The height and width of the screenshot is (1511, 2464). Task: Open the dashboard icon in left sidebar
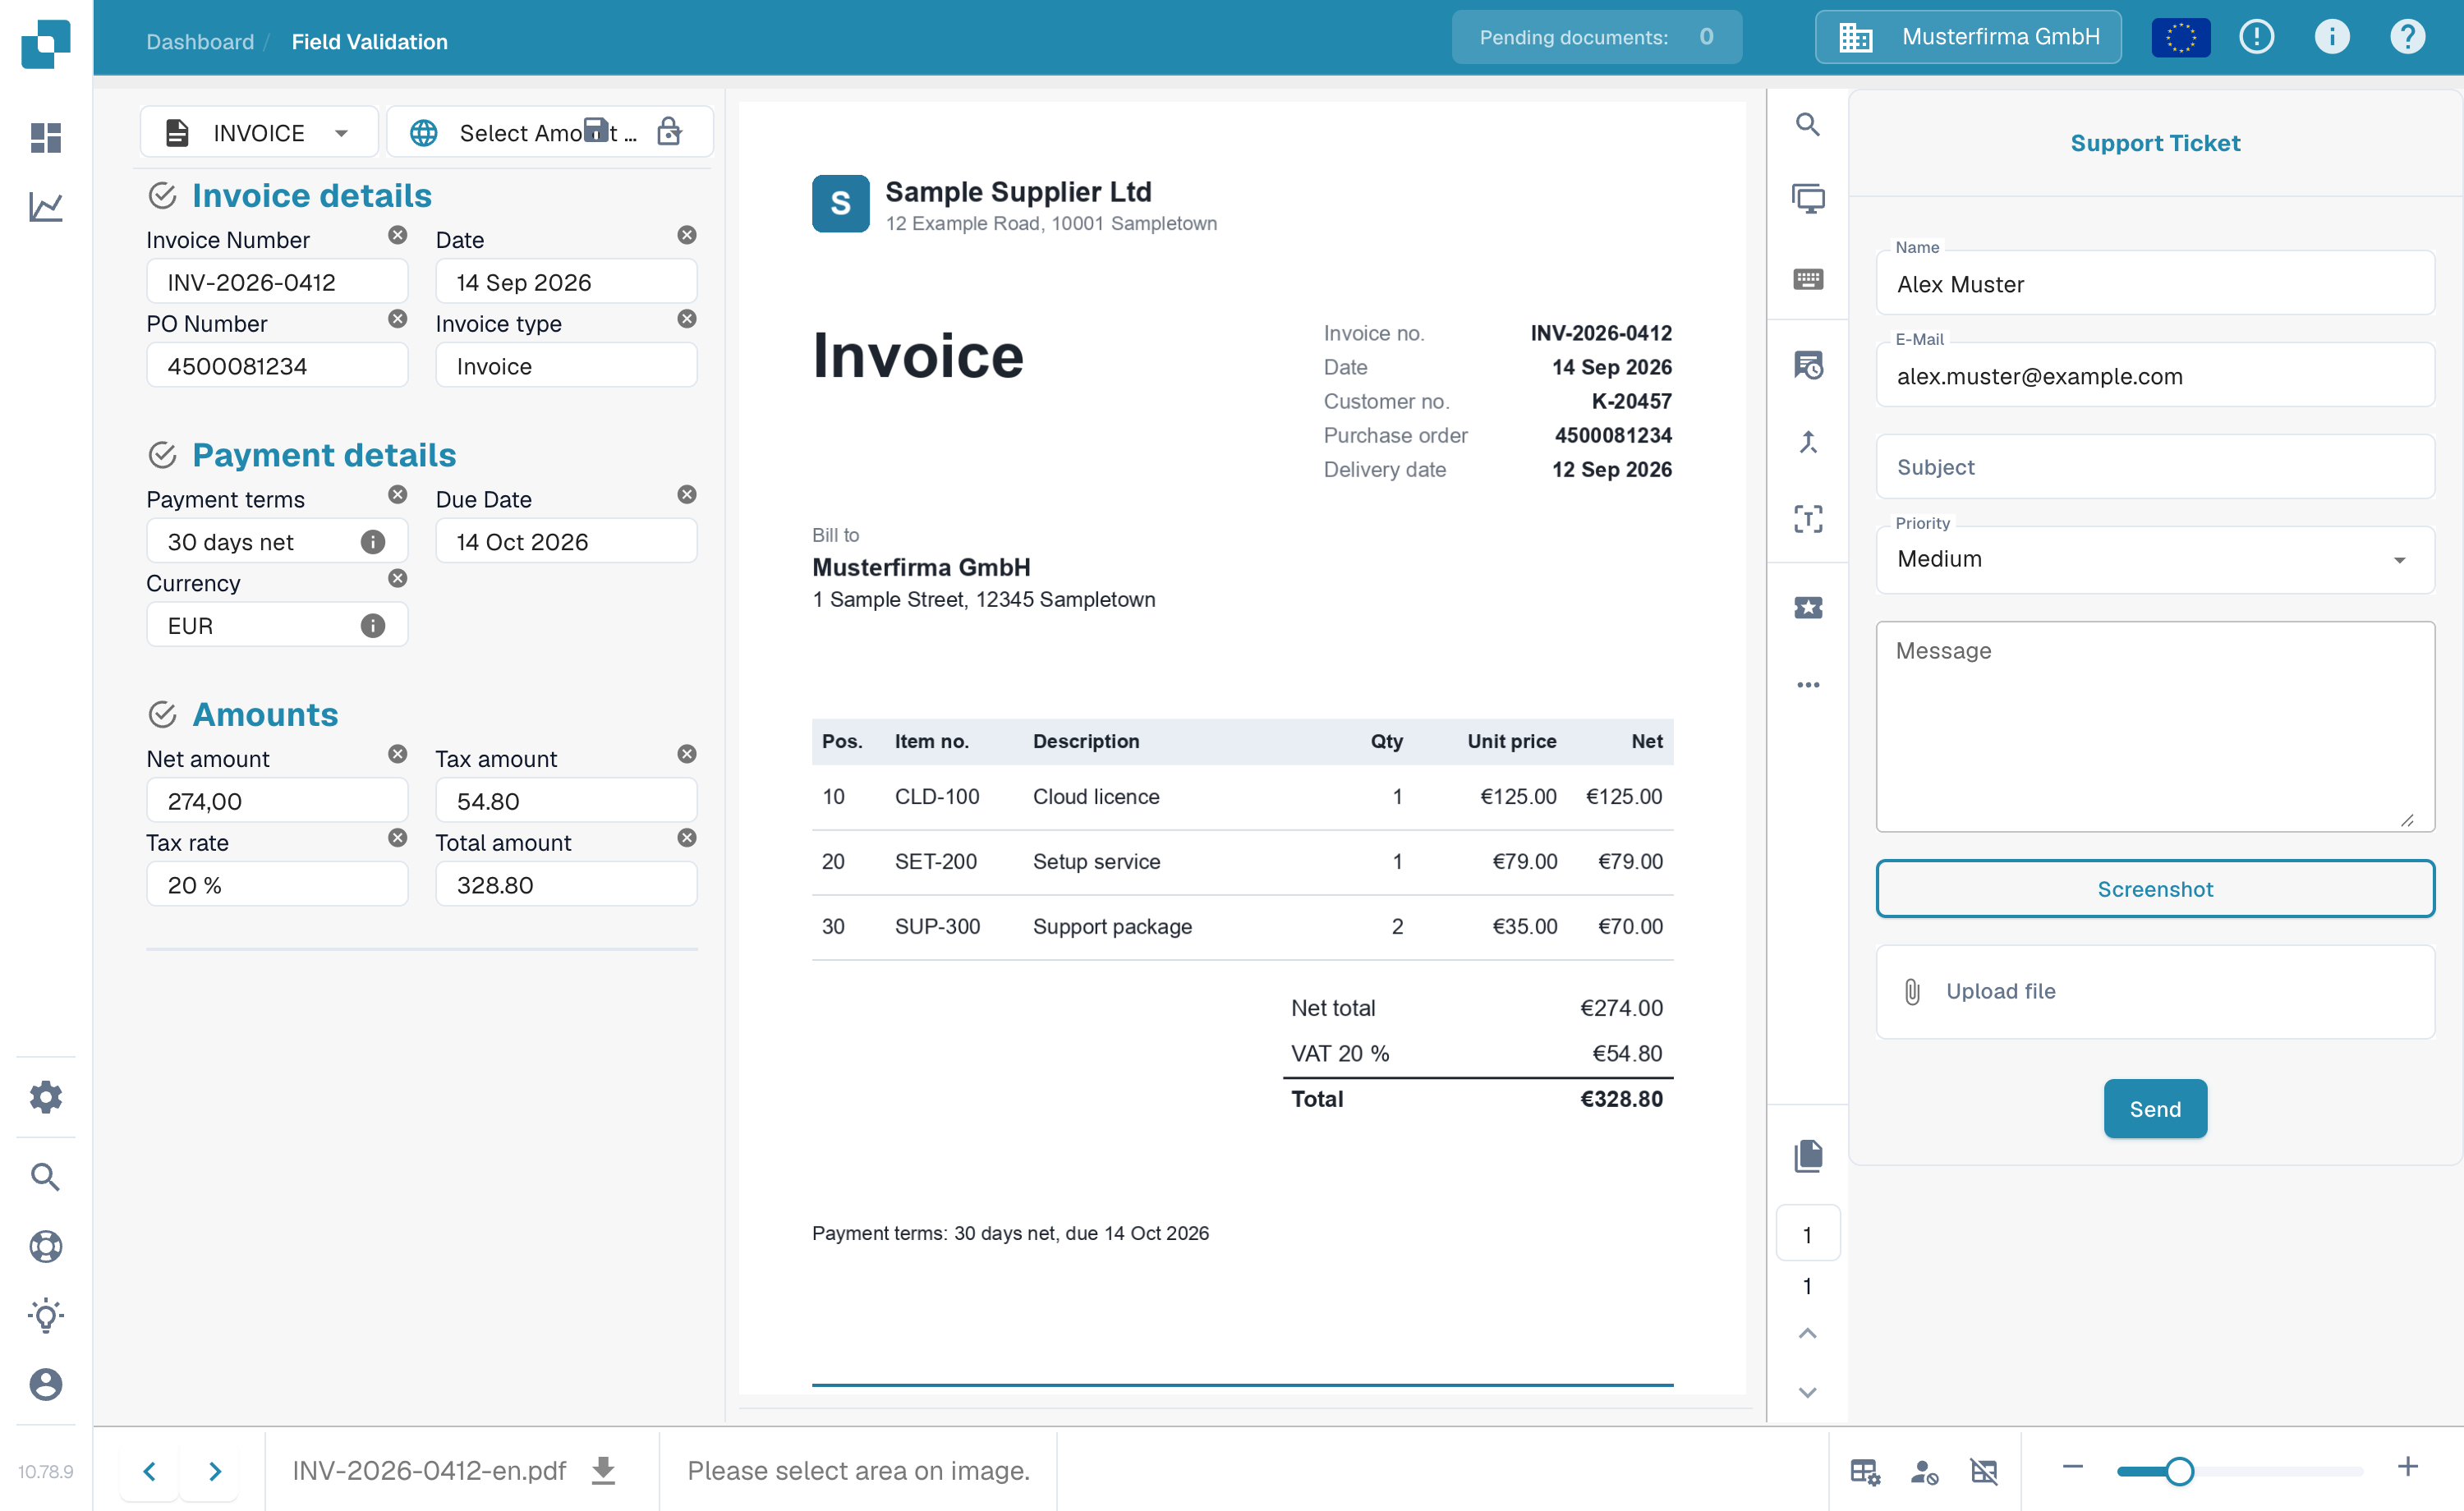(46, 137)
